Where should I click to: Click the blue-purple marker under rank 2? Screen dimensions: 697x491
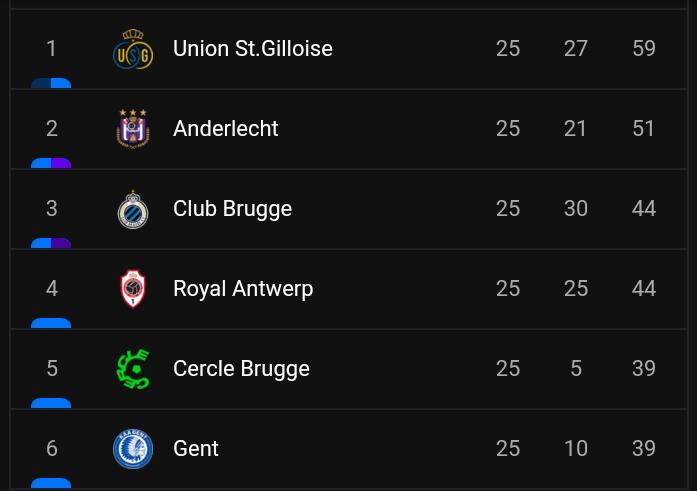(51, 163)
